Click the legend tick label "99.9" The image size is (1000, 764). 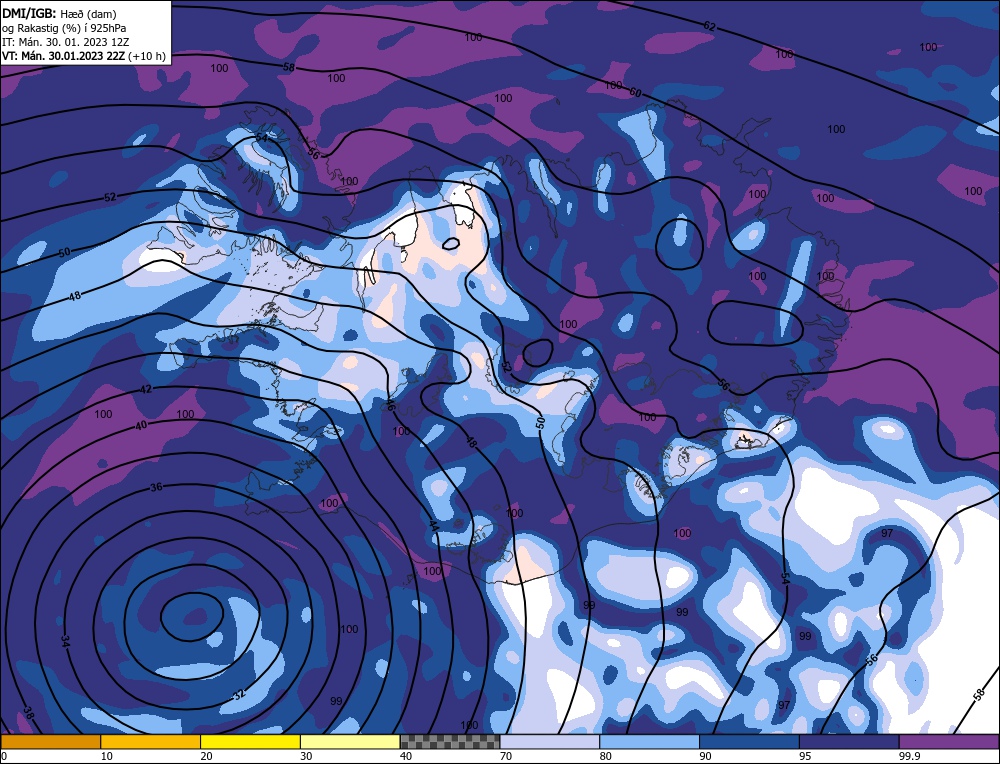tap(908, 756)
